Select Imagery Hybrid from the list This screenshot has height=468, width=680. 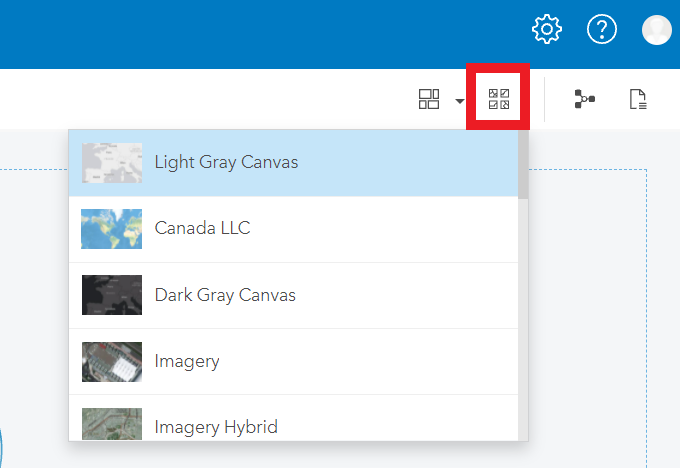pyautogui.click(x=216, y=427)
